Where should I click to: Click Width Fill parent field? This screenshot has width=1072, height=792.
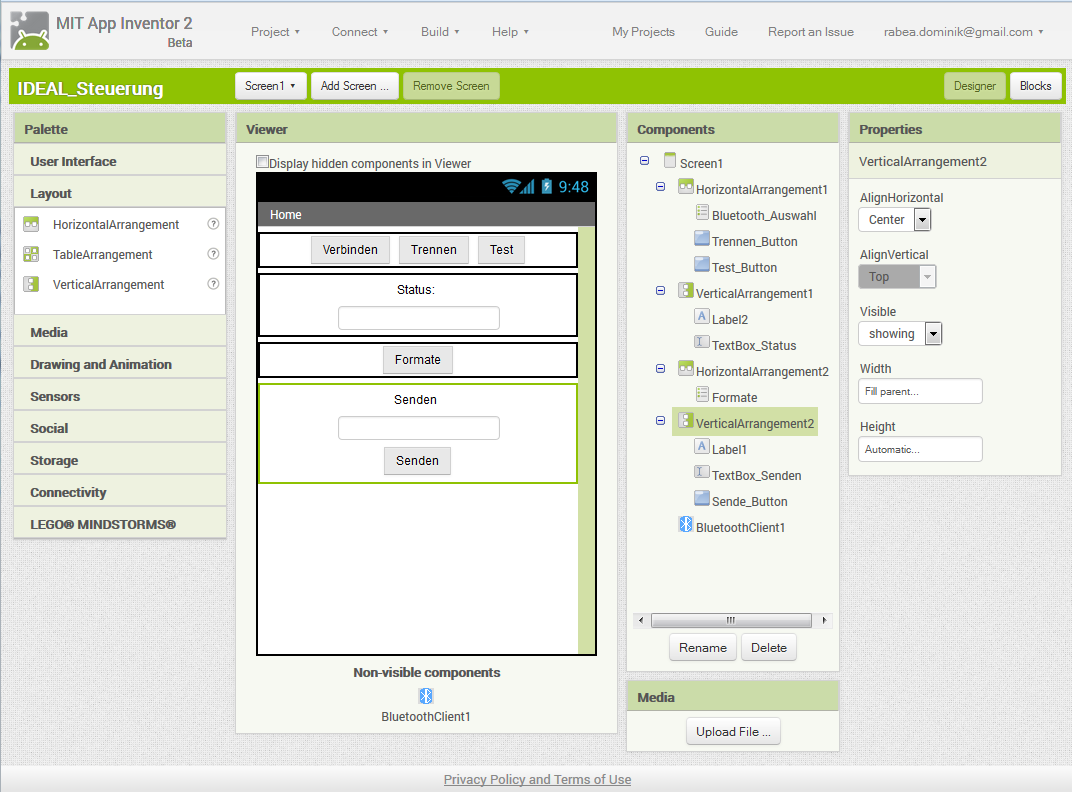click(920, 391)
